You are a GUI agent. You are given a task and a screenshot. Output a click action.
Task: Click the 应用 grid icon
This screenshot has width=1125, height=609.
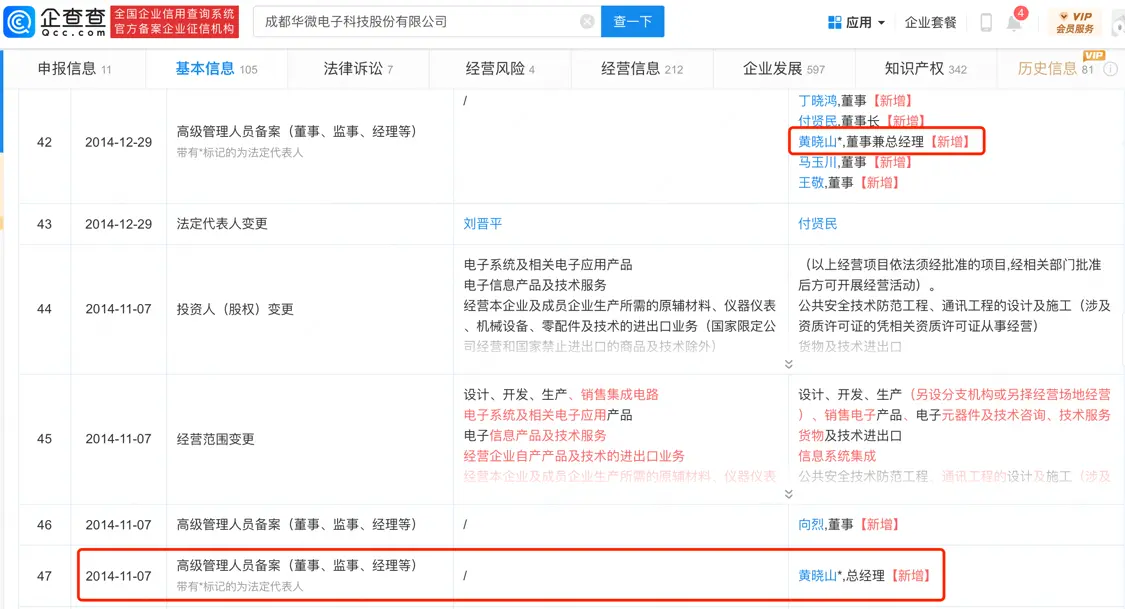(x=834, y=22)
